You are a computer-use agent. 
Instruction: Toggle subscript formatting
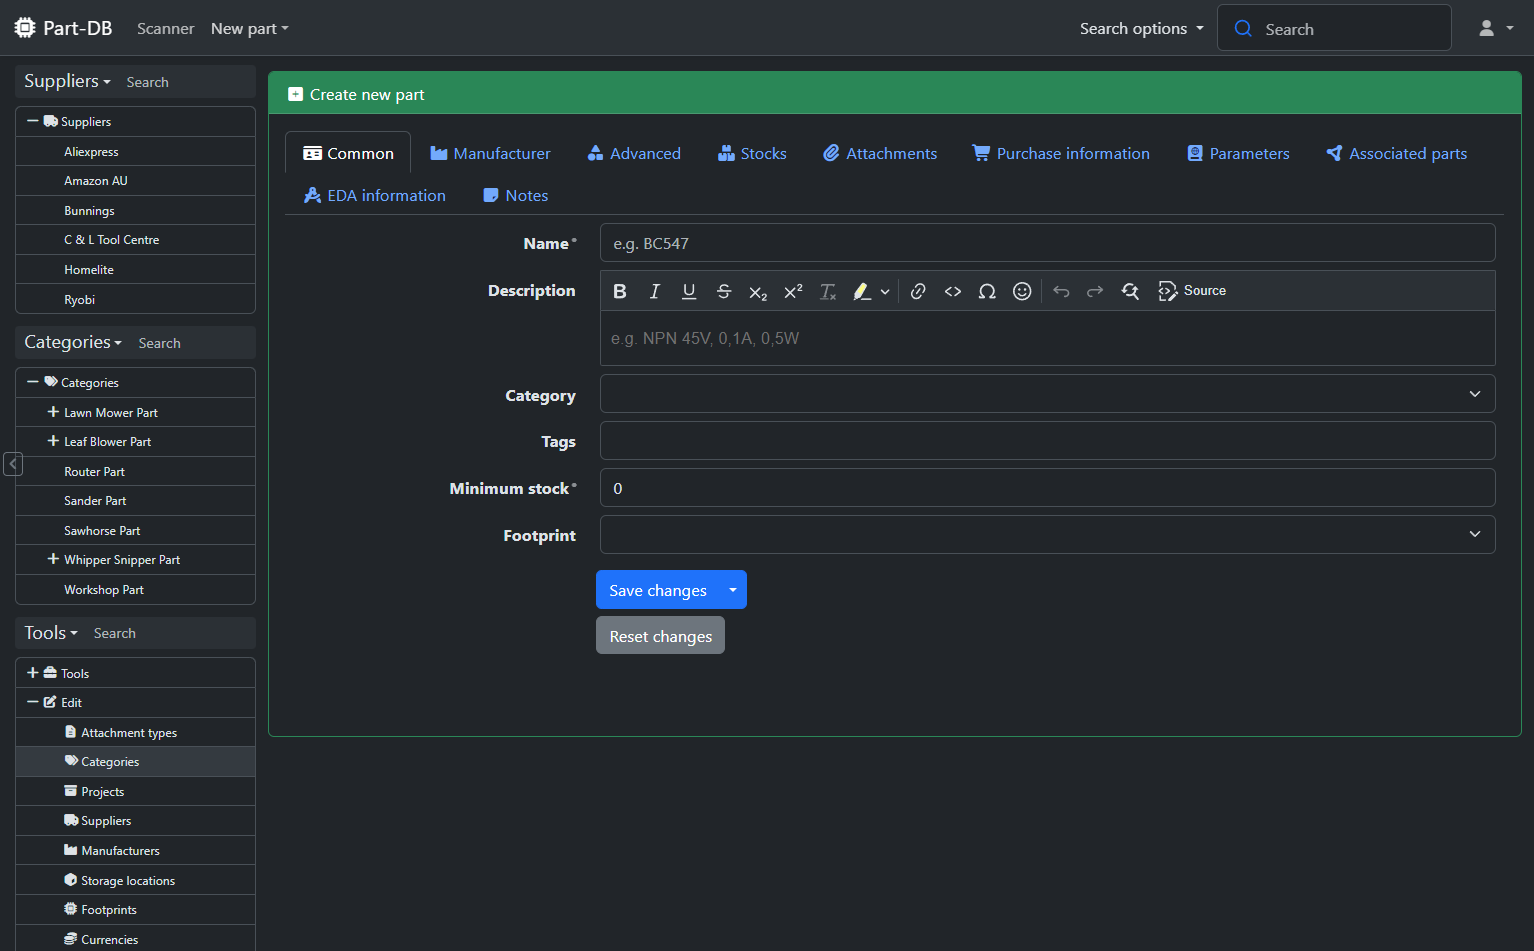[x=758, y=291]
